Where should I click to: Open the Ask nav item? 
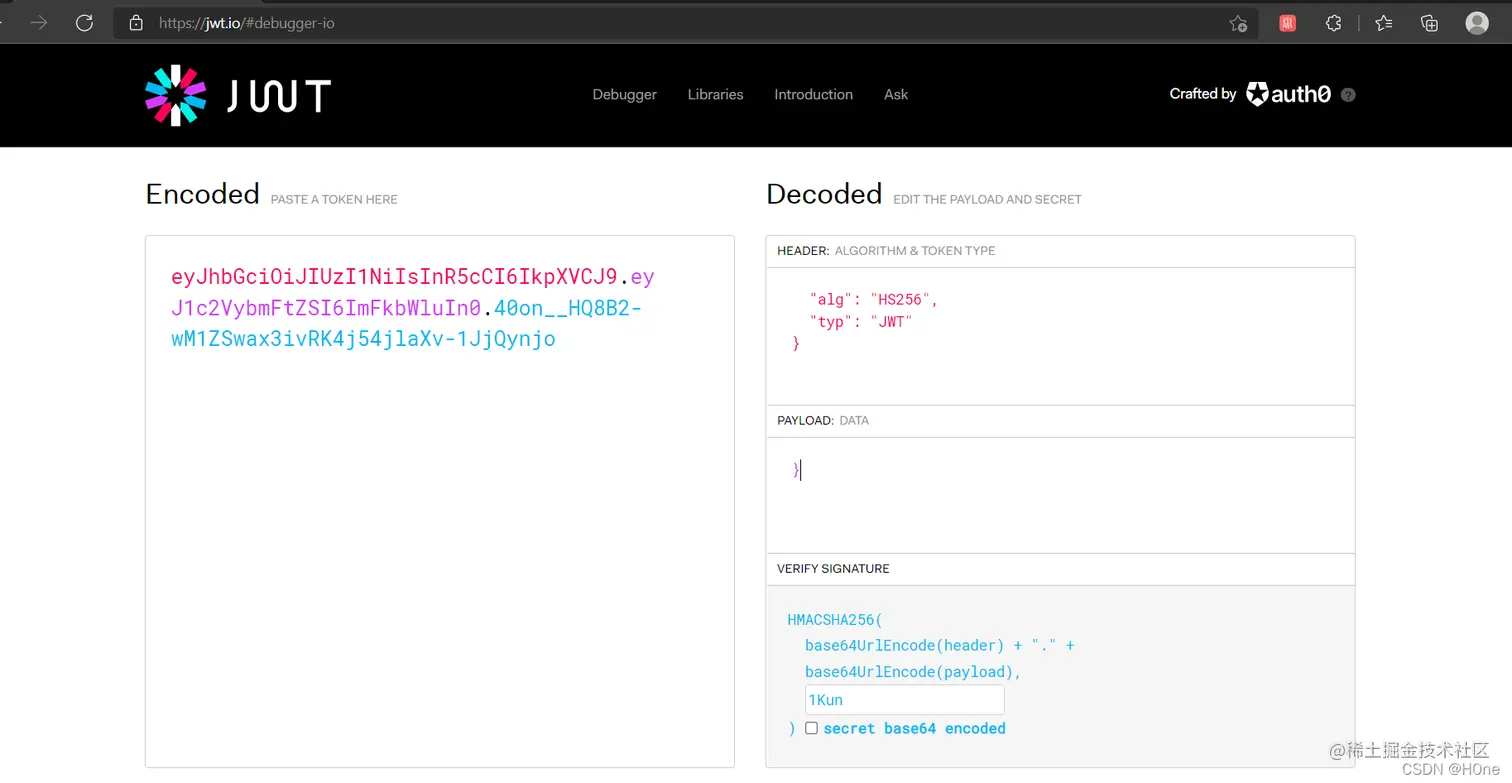(896, 94)
